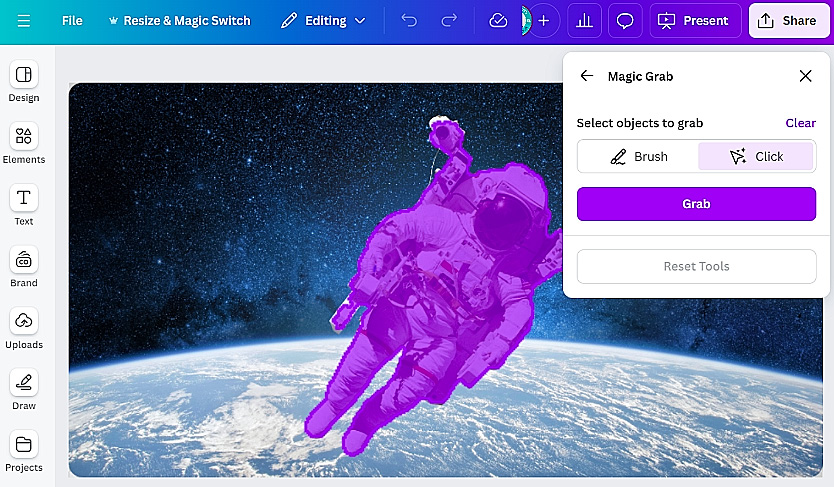This screenshot has height=487, width=834.
Task: Open the Draw sidebar panel
Action: 23,390
